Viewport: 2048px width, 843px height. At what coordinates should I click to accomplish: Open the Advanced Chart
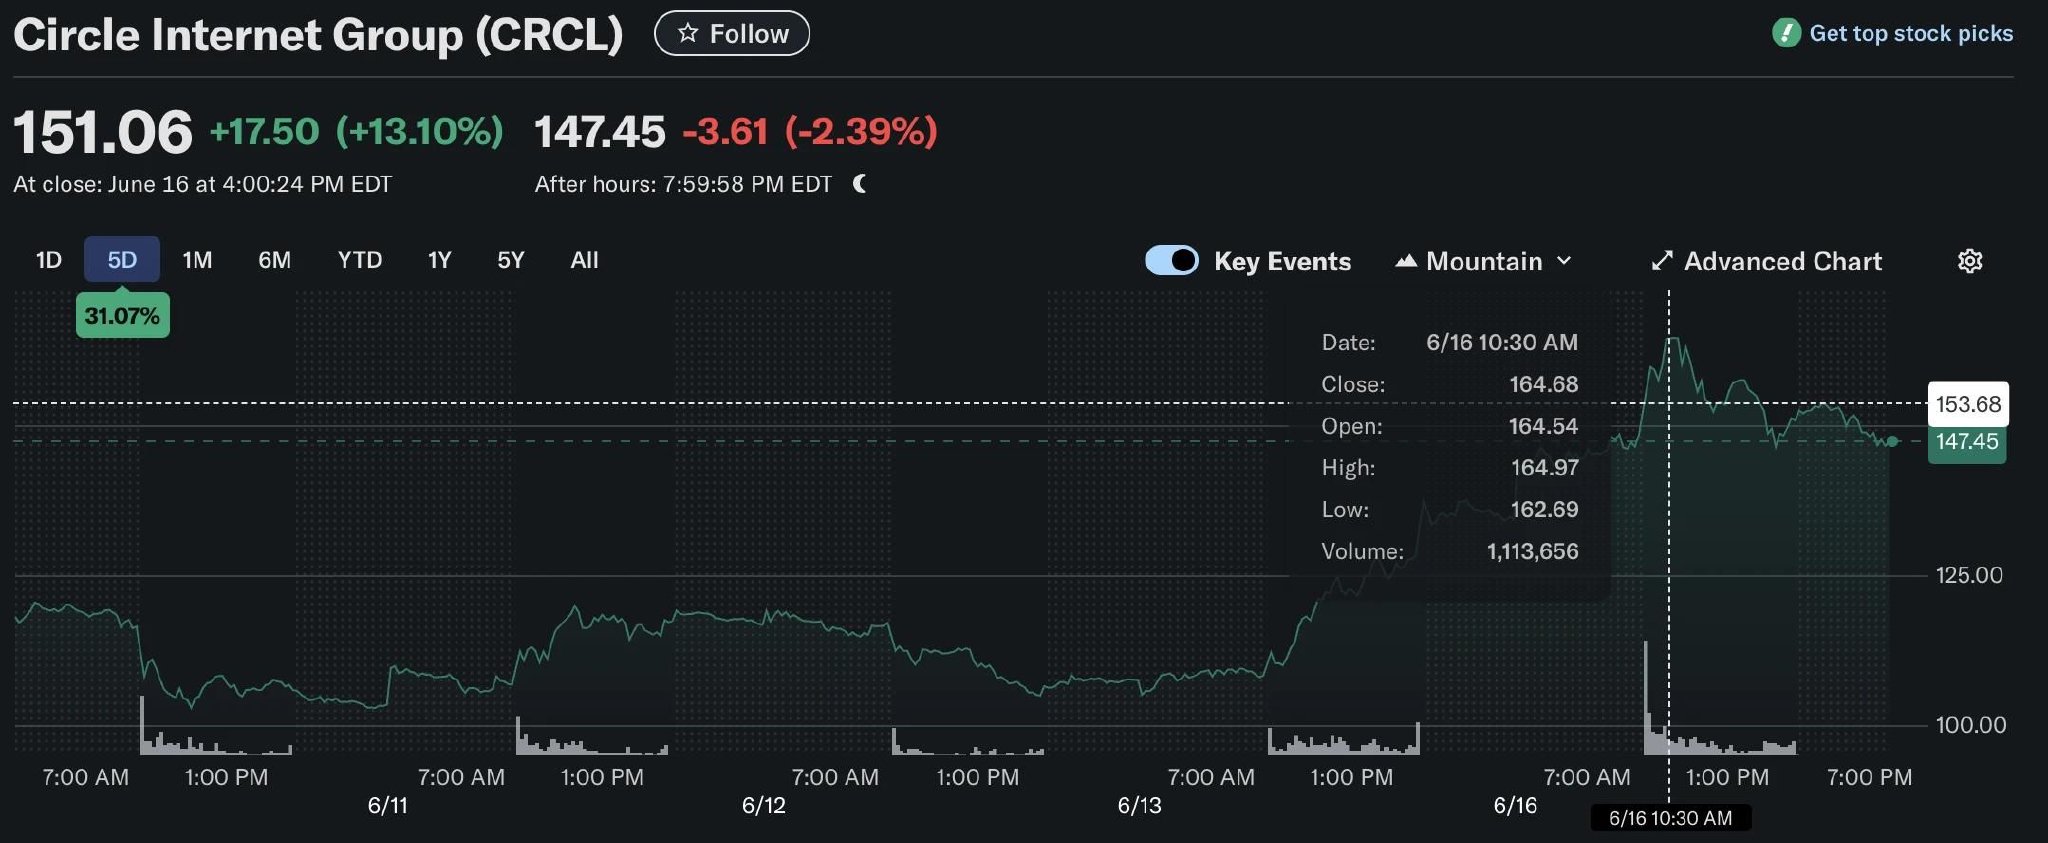point(1782,261)
